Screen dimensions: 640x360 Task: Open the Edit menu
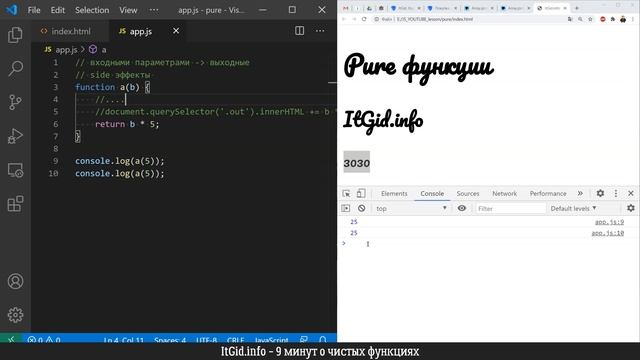pos(58,10)
